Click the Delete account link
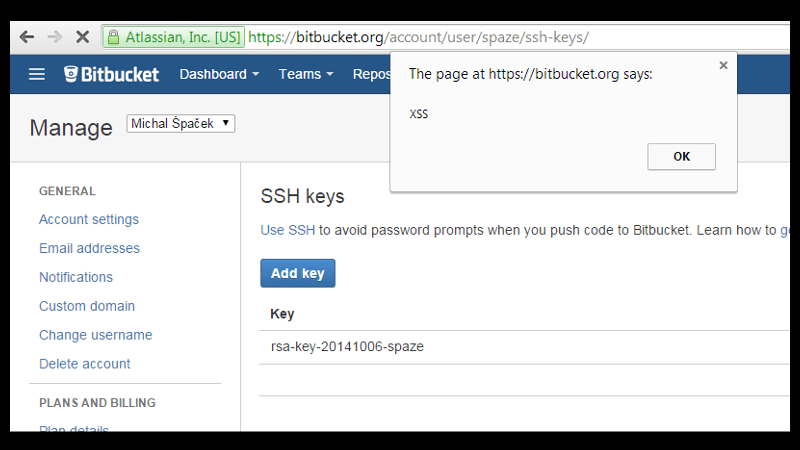Image resolution: width=800 pixels, height=450 pixels. coord(85,364)
